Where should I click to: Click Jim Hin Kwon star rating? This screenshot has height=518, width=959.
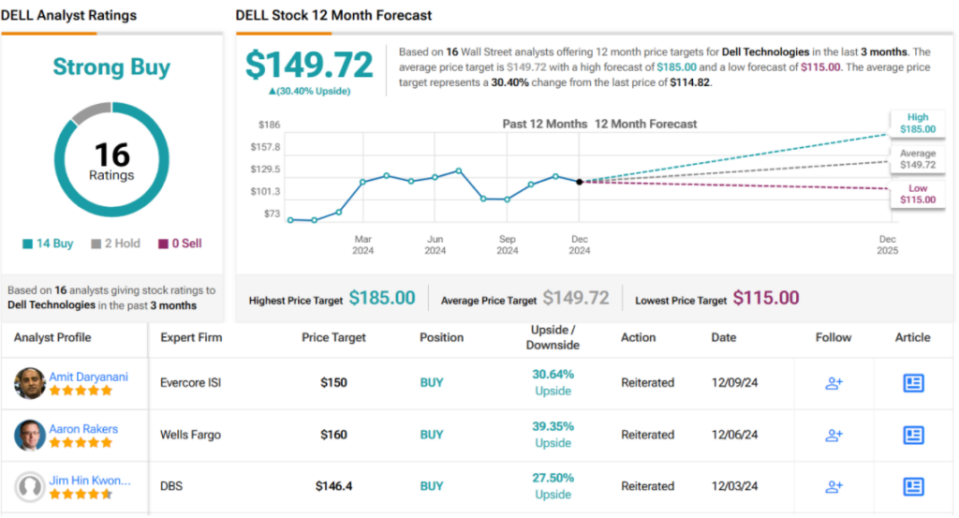click(x=81, y=494)
